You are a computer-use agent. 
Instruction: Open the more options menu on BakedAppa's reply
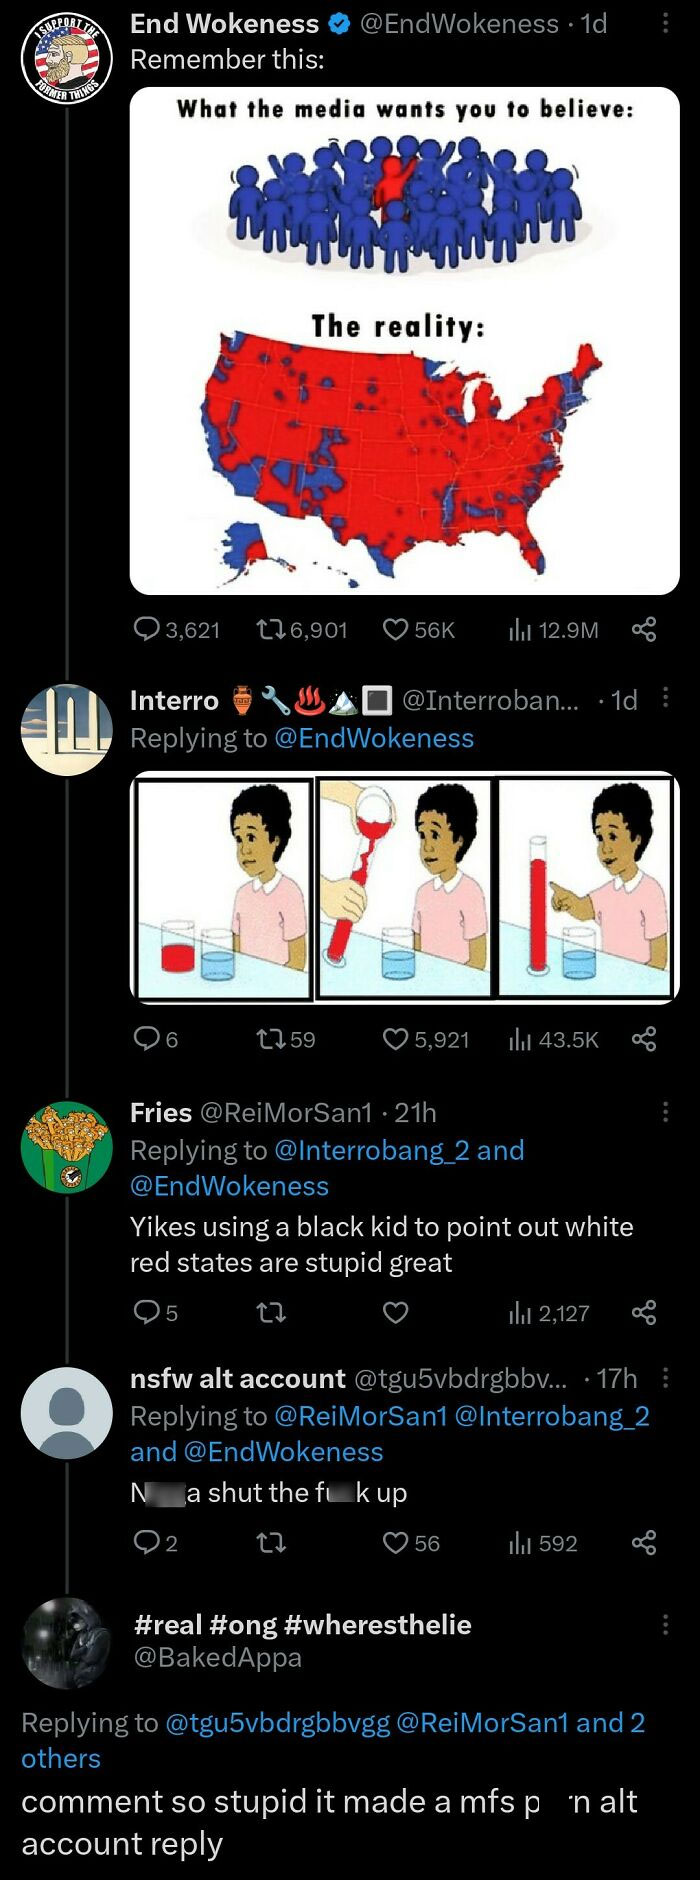(x=666, y=1624)
